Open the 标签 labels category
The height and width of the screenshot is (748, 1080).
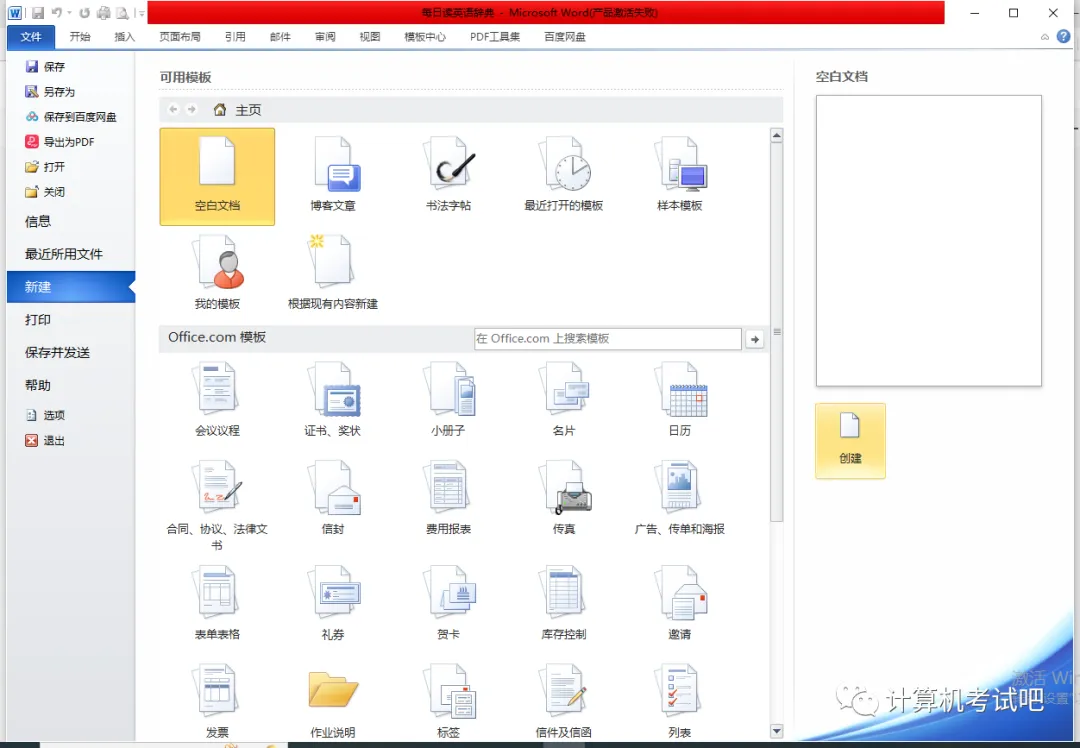coord(448,701)
